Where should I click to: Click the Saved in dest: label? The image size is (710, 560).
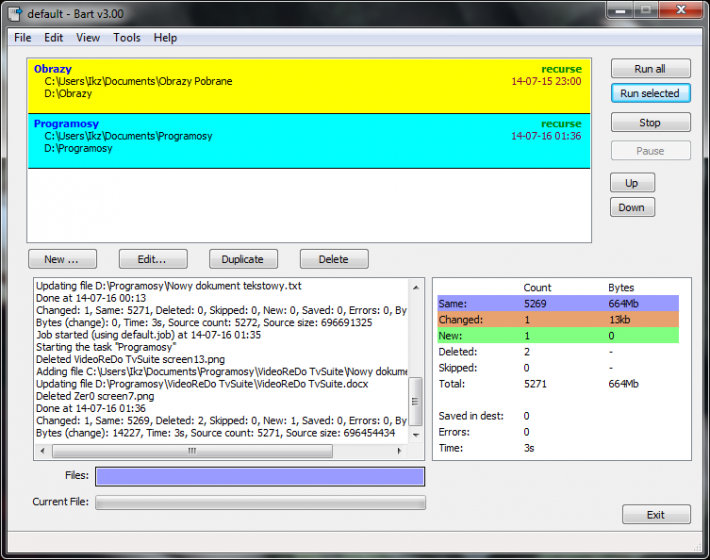tap(471, 416)
